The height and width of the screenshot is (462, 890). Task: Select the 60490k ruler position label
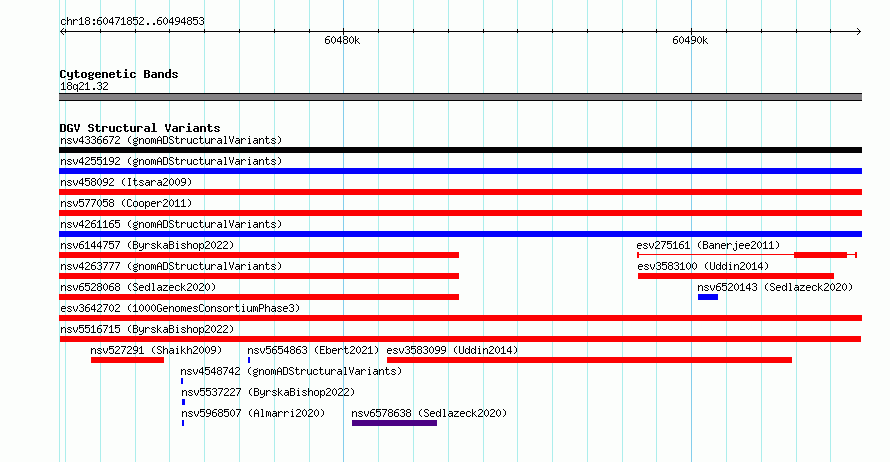pyautogui.click(x=690, y=40)
